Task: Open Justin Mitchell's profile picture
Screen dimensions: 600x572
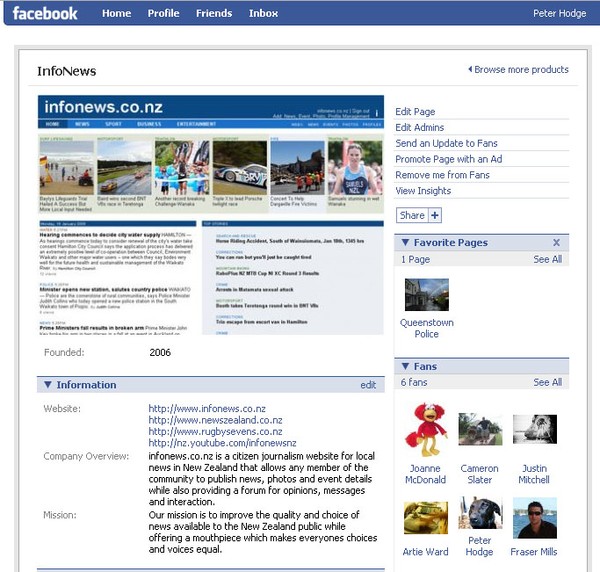Action: (x=534, y=429)
